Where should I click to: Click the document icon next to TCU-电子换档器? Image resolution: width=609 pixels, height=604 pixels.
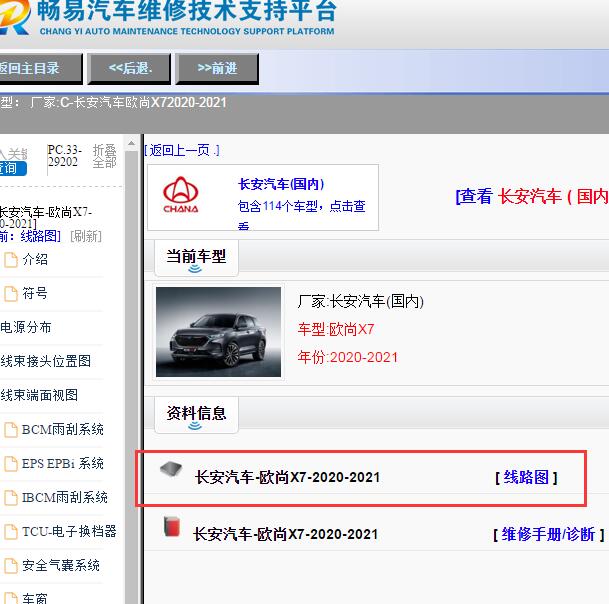[x=11, y=531]
